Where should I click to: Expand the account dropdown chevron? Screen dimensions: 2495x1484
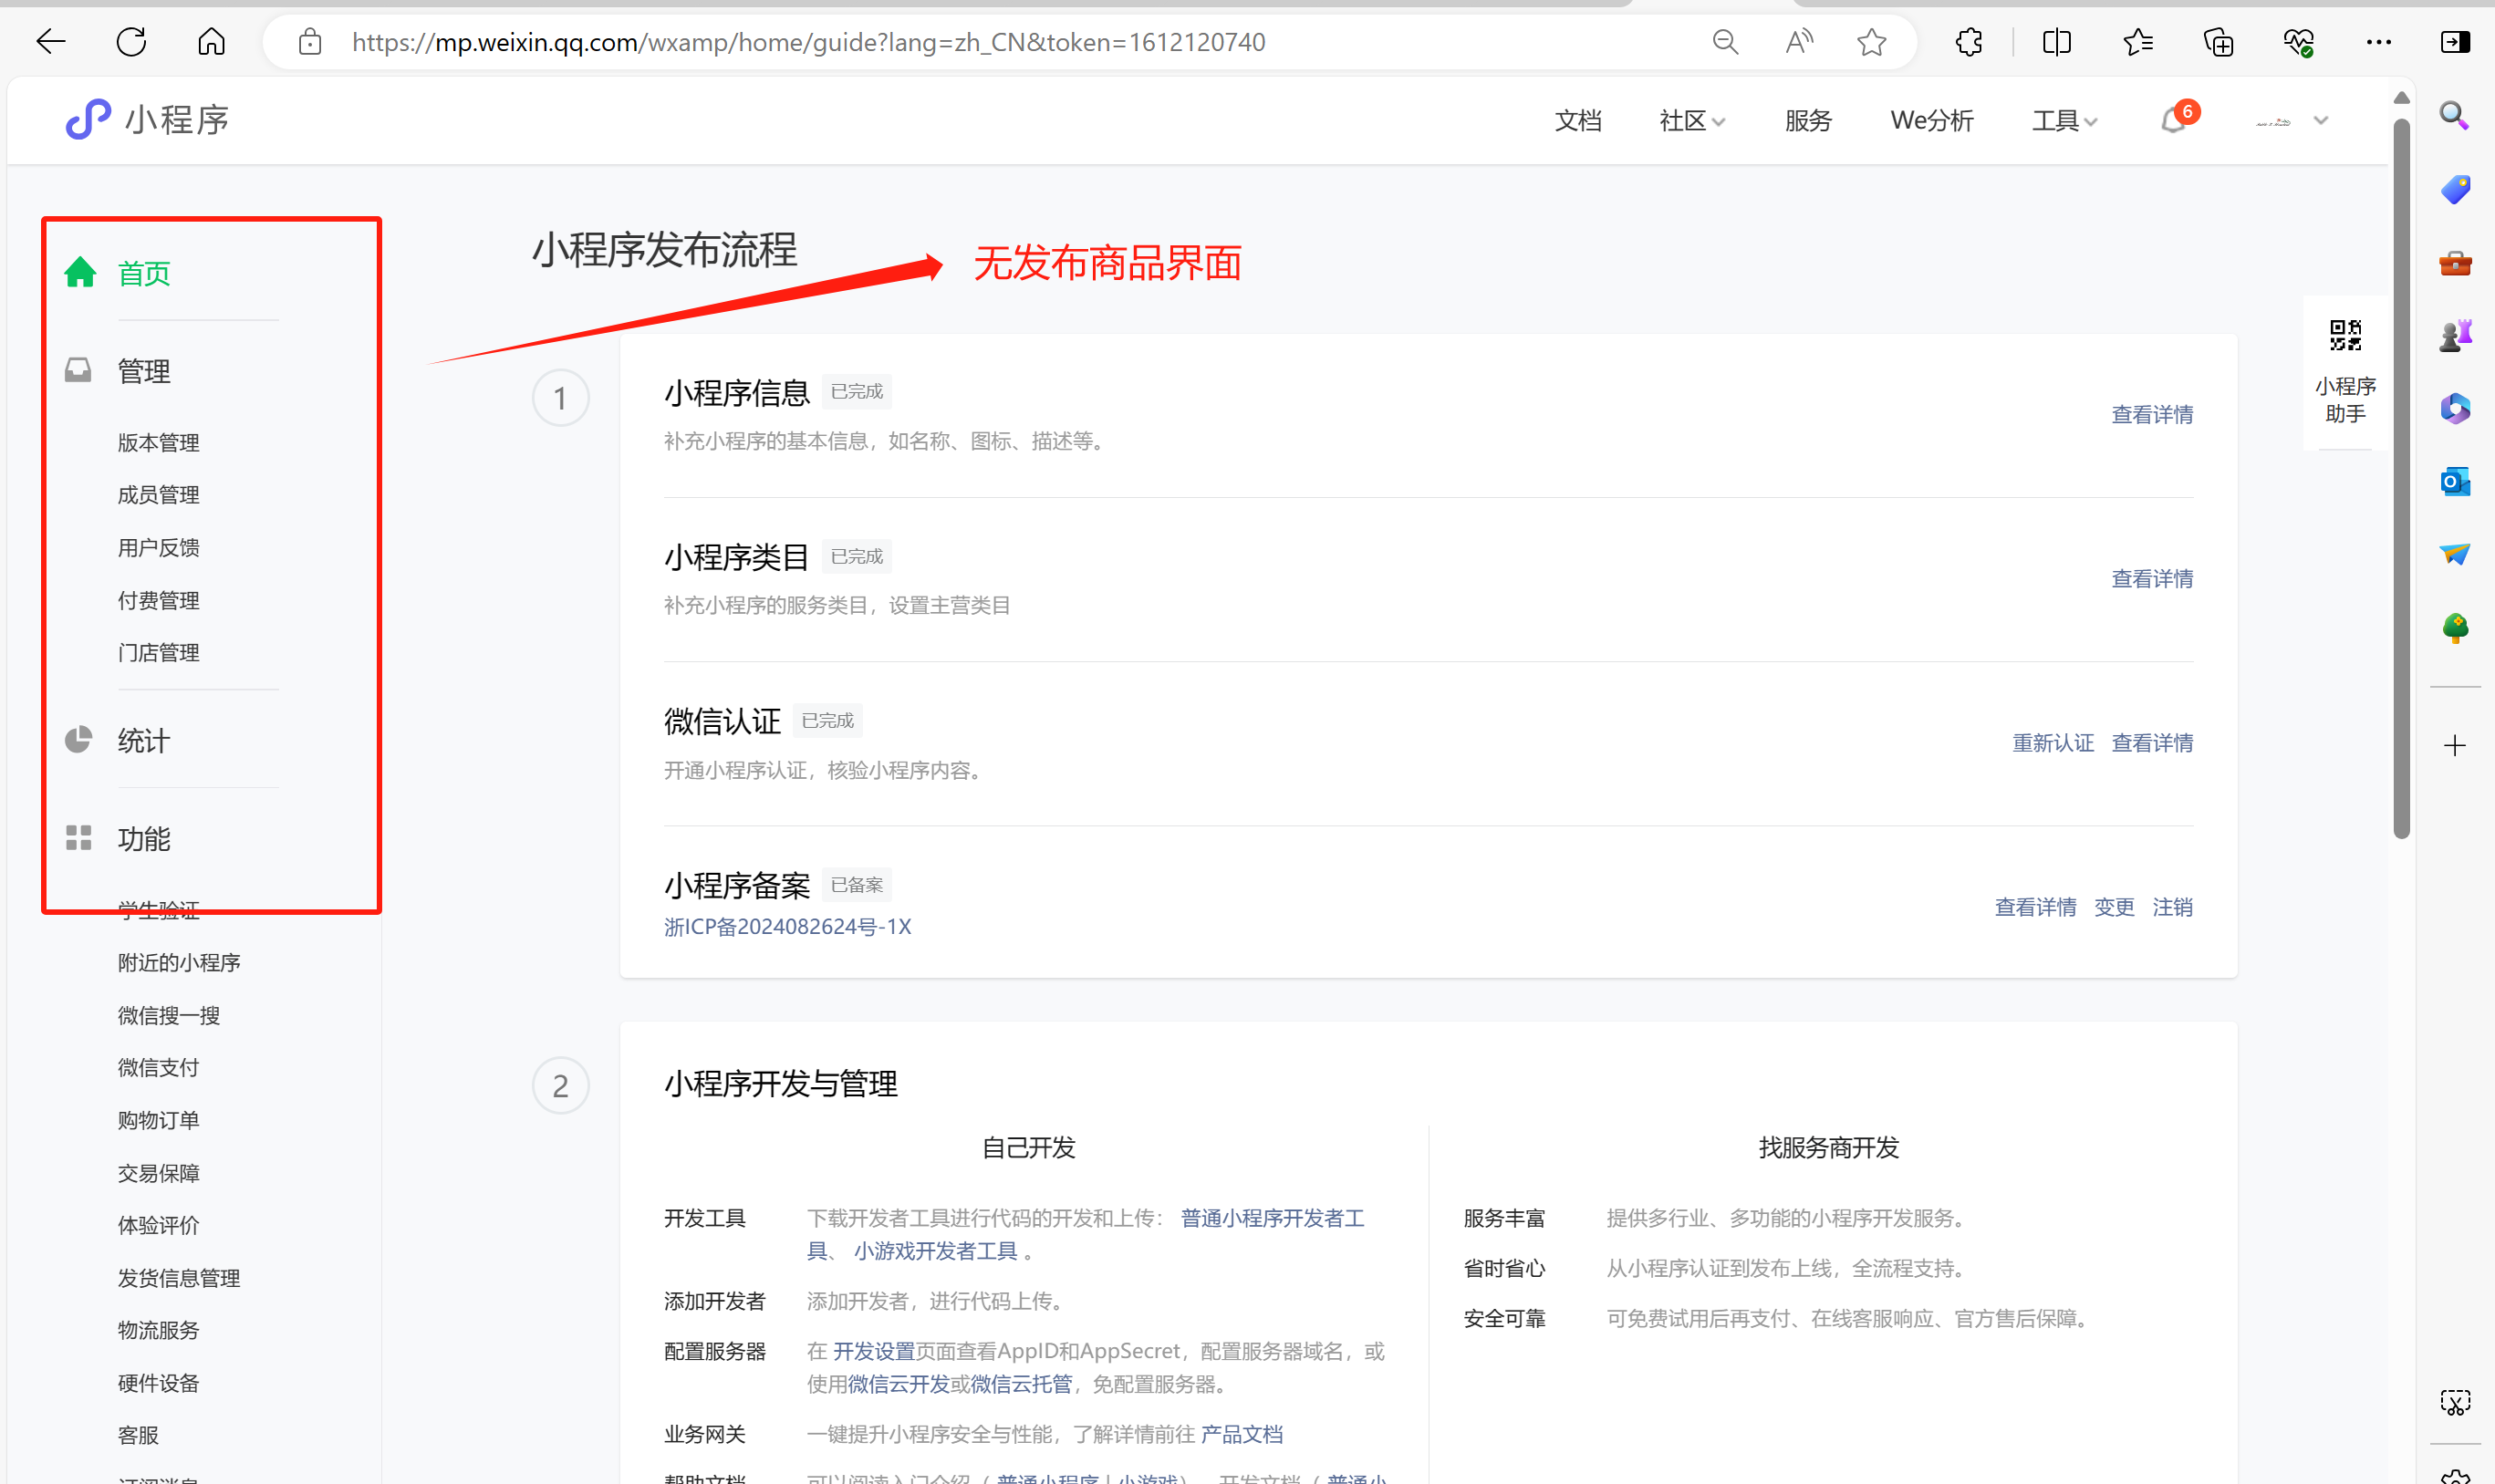pyautogui.click(x=2321, y=120)
